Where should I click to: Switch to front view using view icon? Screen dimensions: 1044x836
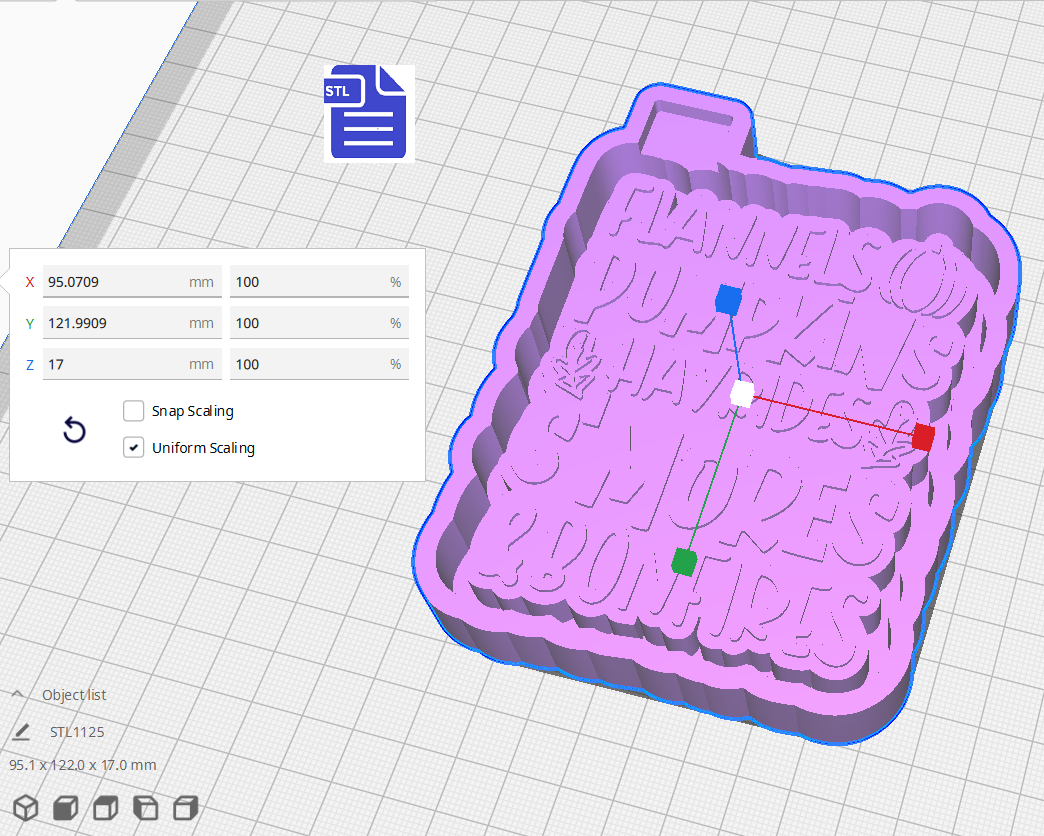point(64,807)
